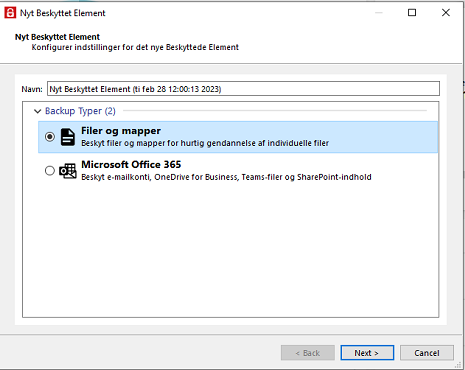Image resolution: width=465 pixels, height=370 pixels.
Task: Click the Navn text input field
Action: coord(243,89)
